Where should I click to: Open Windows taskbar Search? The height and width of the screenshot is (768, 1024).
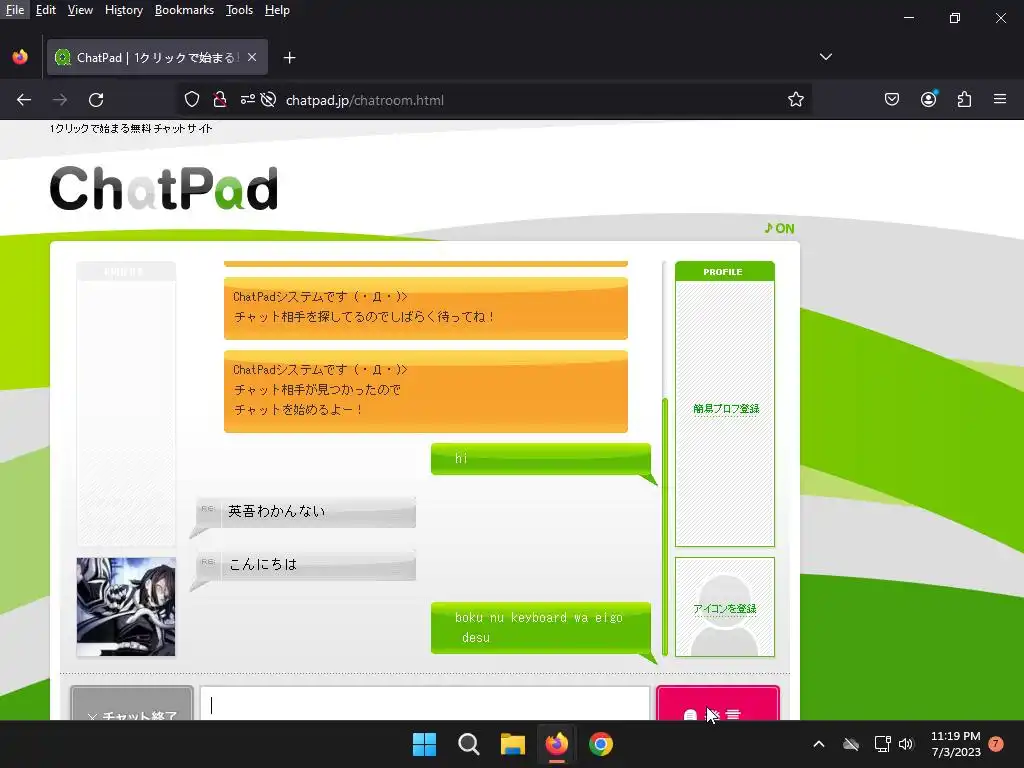468,744
